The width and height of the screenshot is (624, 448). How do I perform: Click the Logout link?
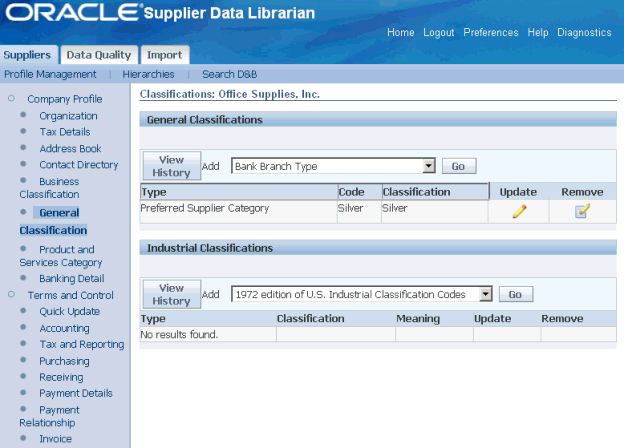pos(439,33)
